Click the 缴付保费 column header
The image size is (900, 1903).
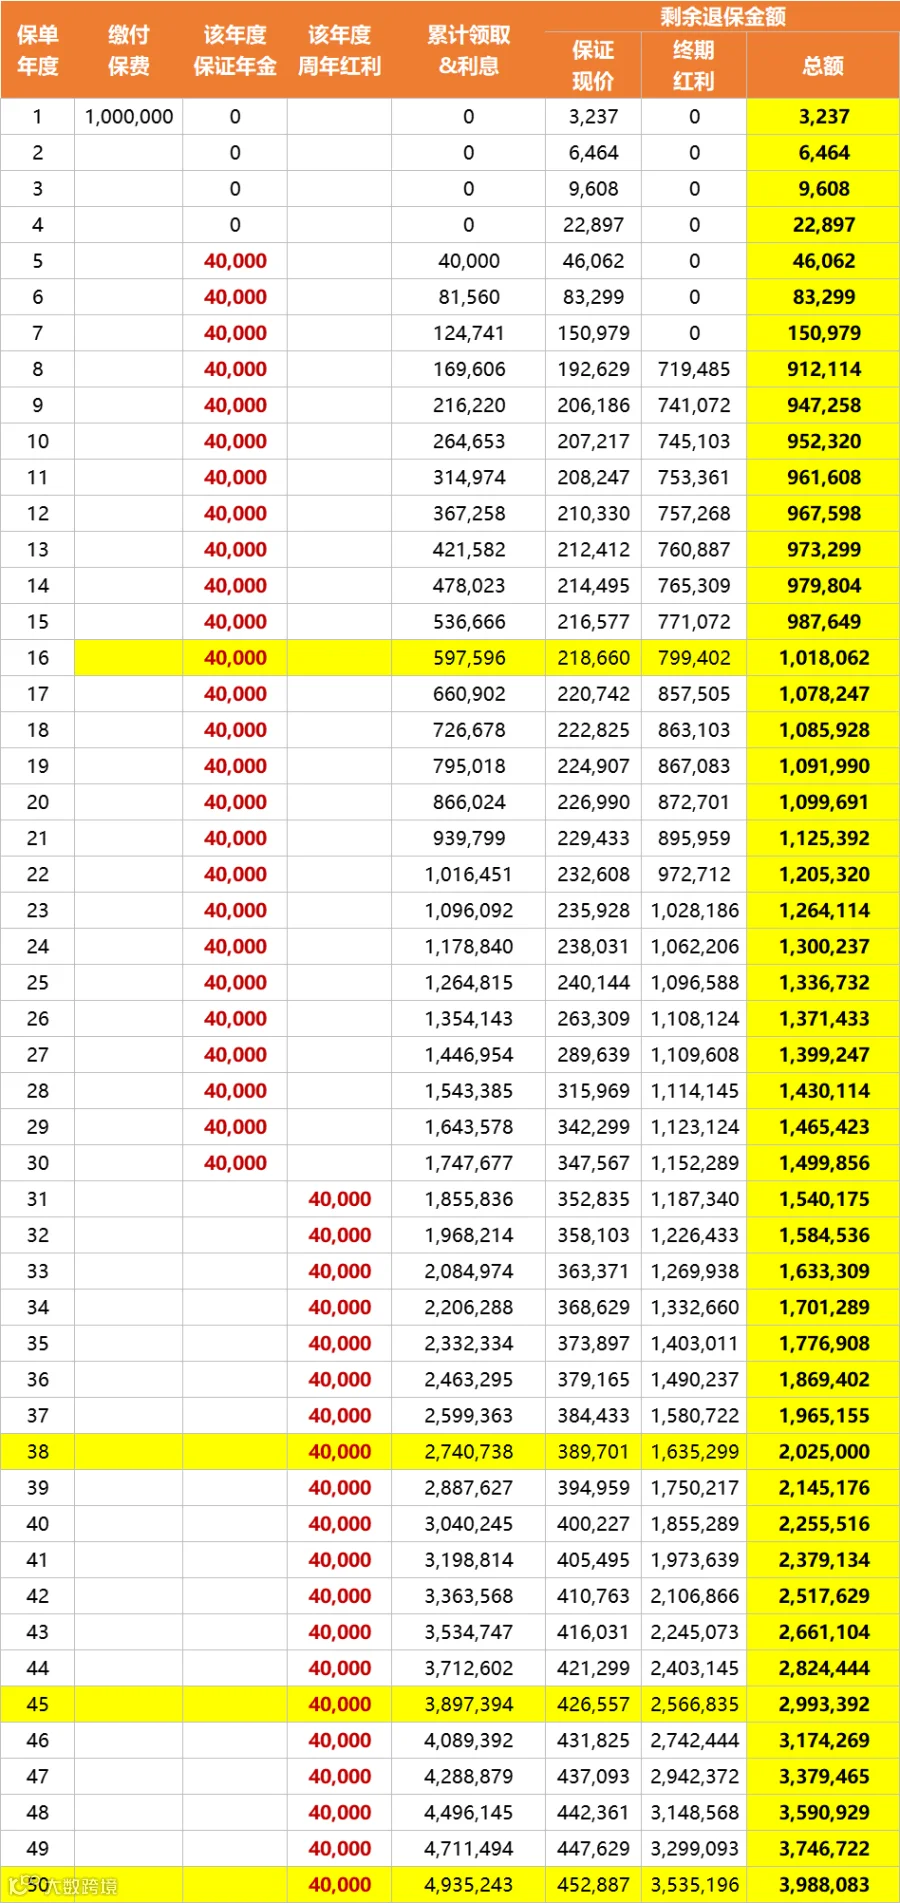[x=129, y=50]
